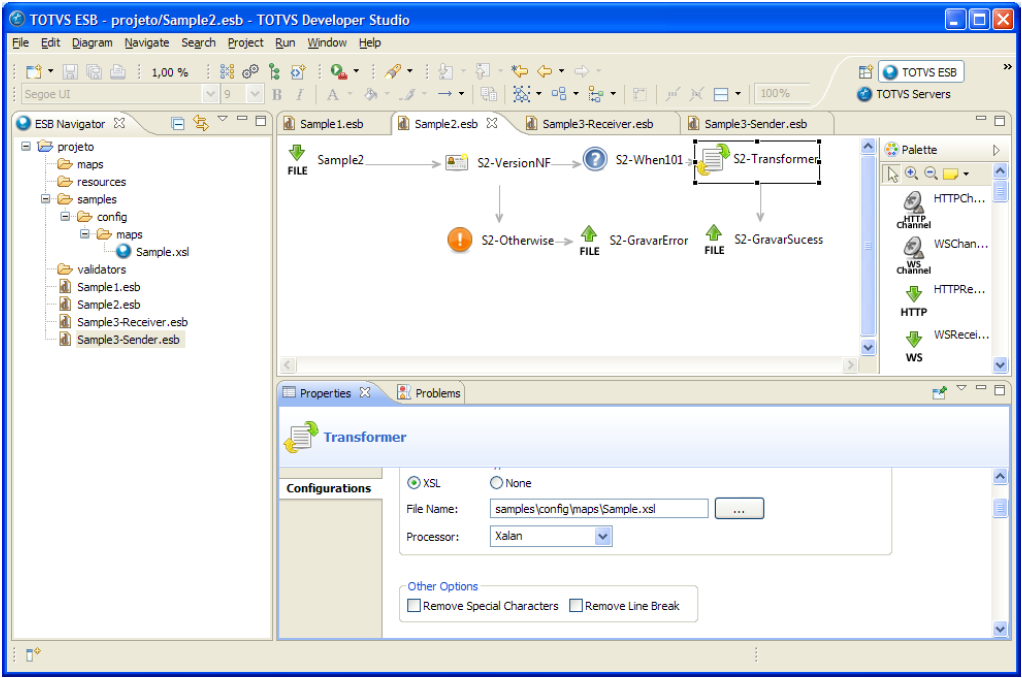Open the Properties view menu triangle
1022x678 pixels.
tap(961, 389)
